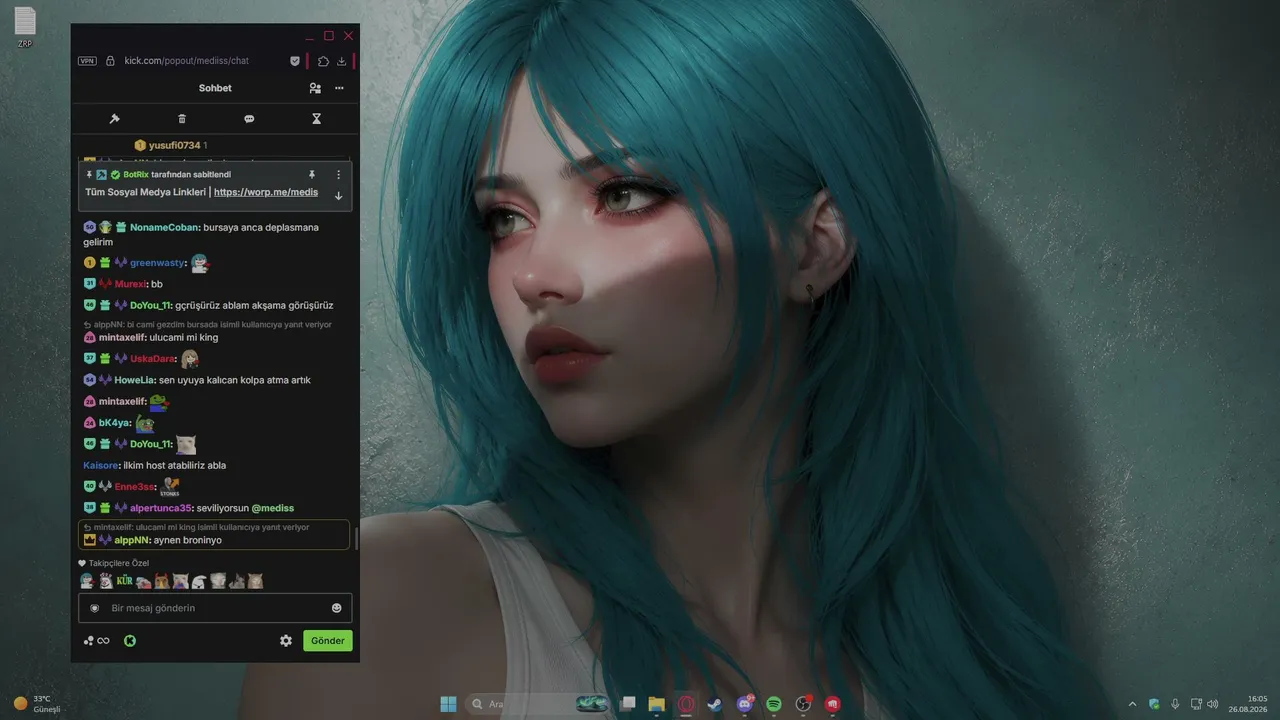The height and width of the screenshot is (720, 1280).
Task: Select the first follower-only emote
Action: tap(87, 581)
